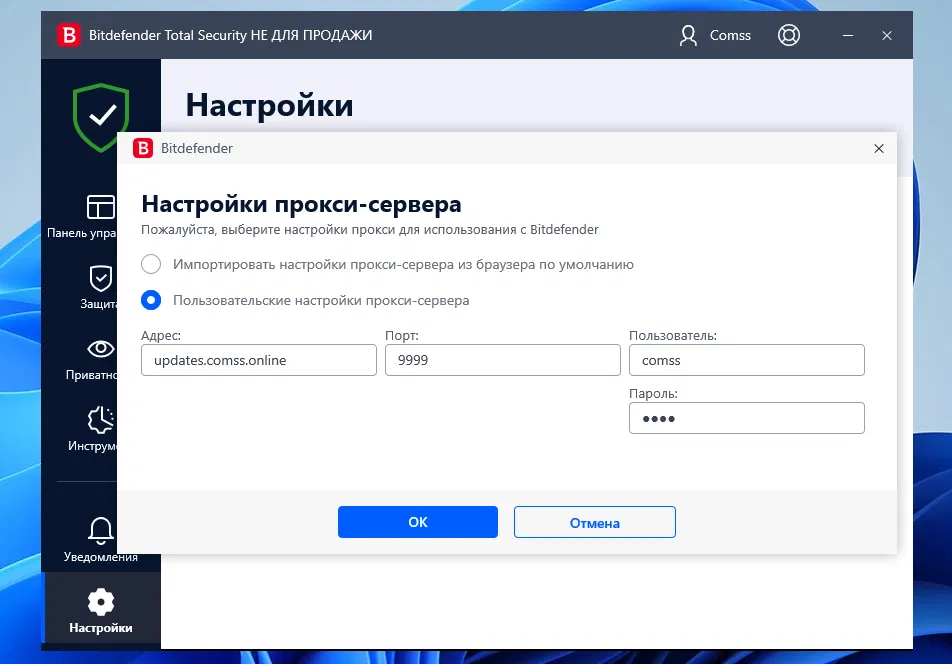This screenshot has width=952, height=664.
Task: Confirm proxy settings with OK
Action: tap(418, 522)
